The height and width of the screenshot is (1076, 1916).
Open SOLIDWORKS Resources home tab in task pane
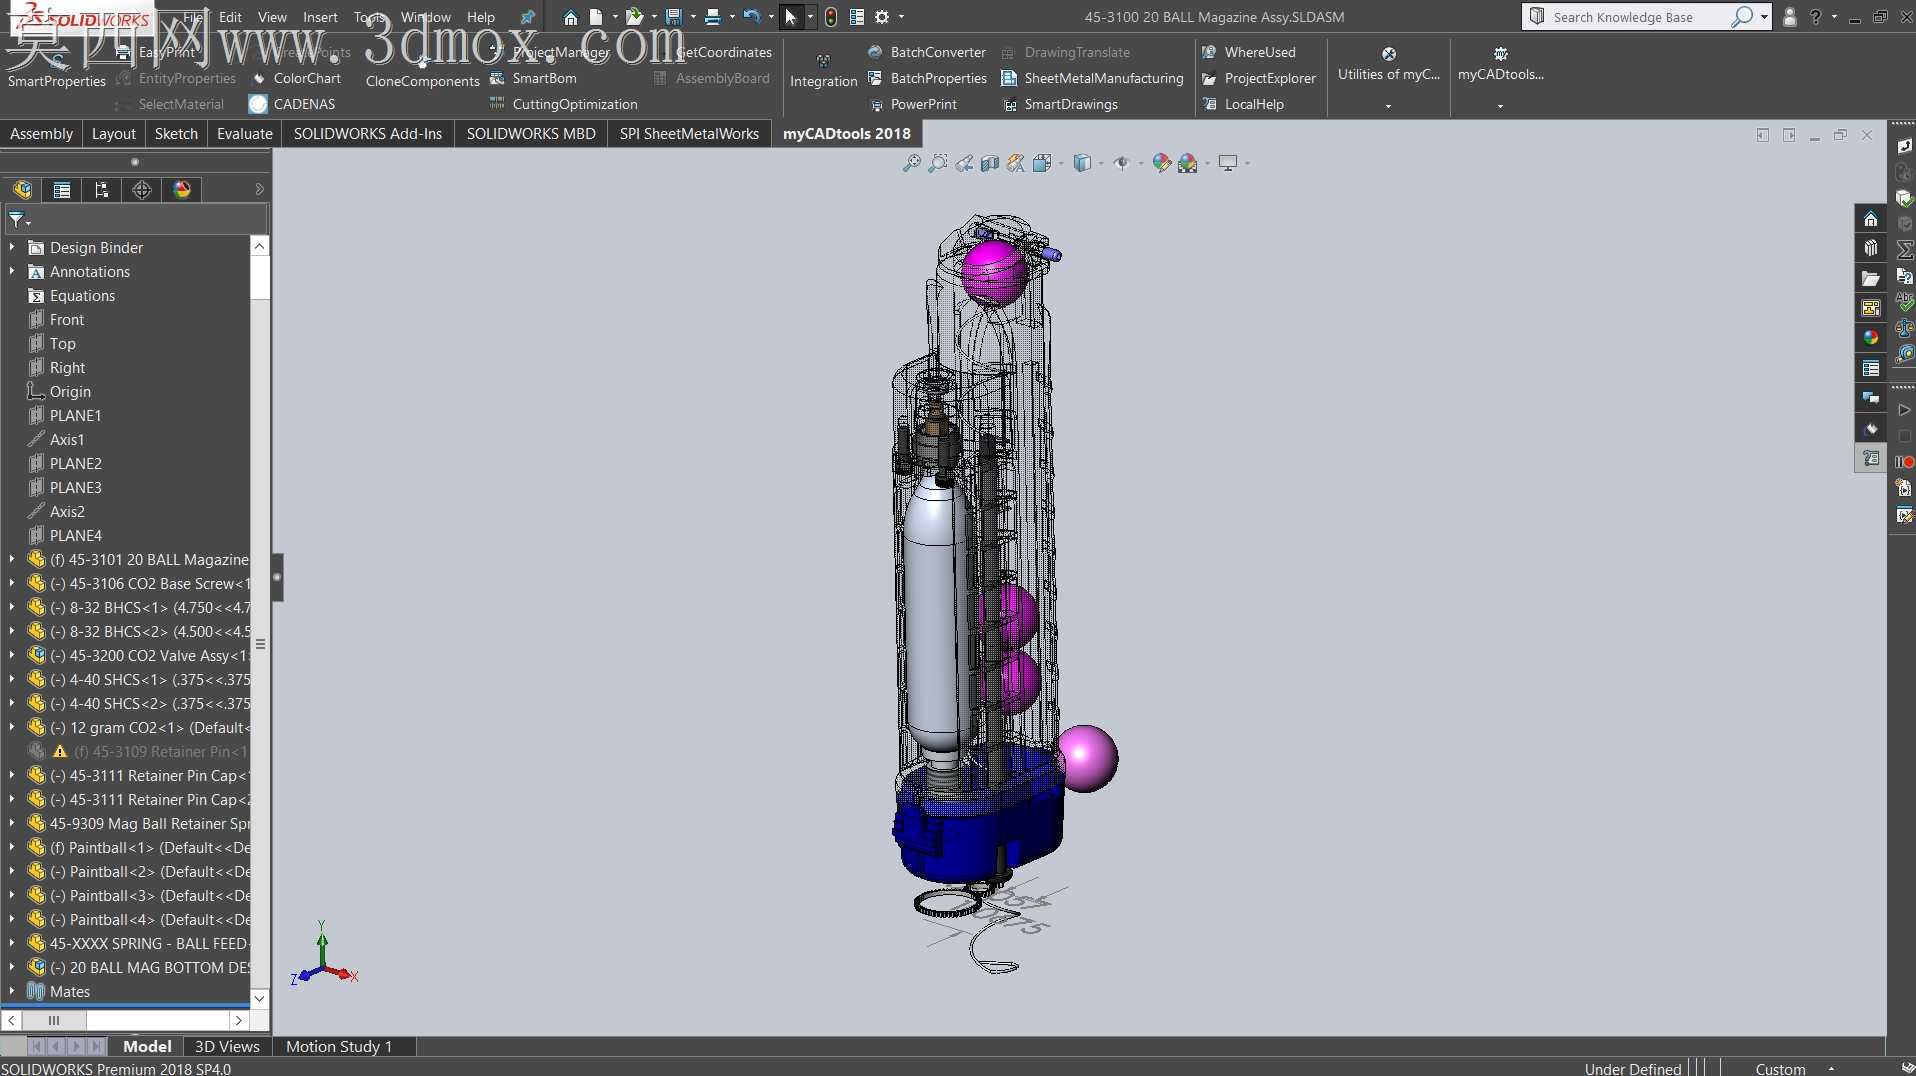1870,219
